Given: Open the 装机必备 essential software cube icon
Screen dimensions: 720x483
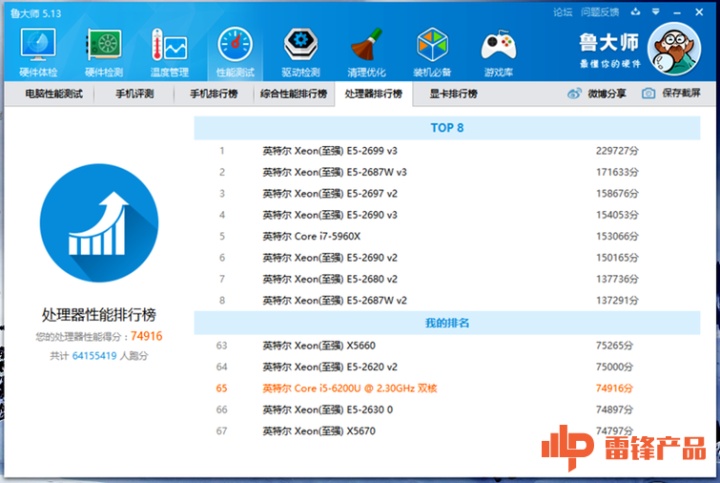Looking at the screenshot, I should pos(432,52).
